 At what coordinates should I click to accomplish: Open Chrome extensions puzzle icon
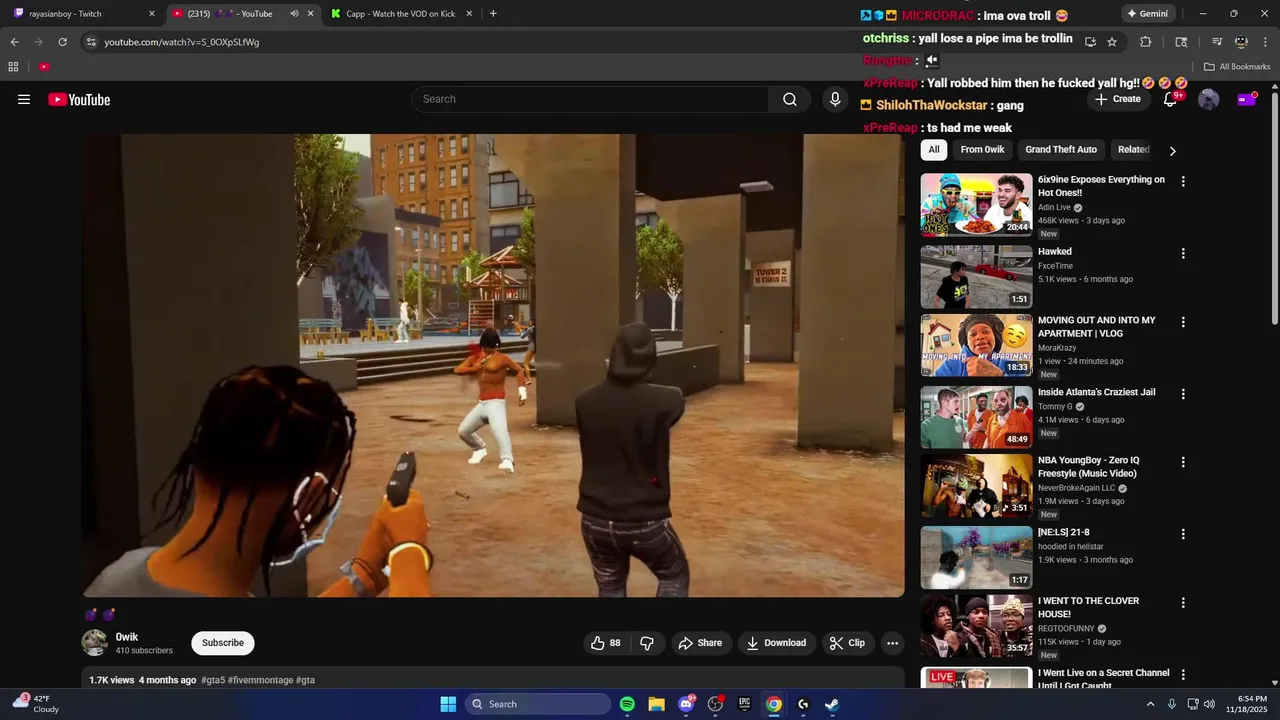click(x=1146, y=42)
